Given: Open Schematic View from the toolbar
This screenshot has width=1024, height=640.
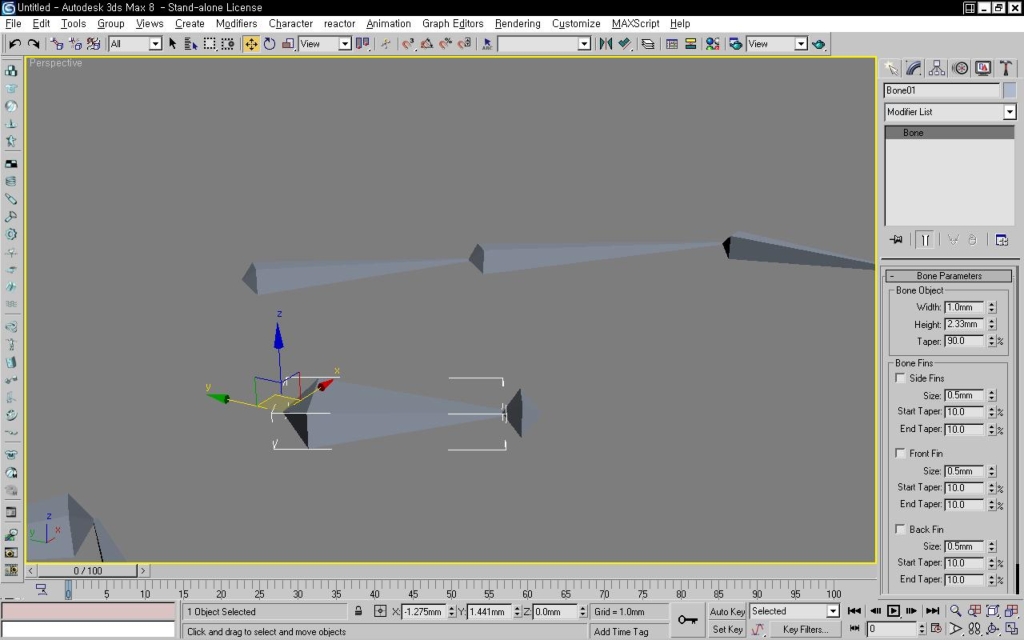Looking at the screenshot, I should (690, 44).
